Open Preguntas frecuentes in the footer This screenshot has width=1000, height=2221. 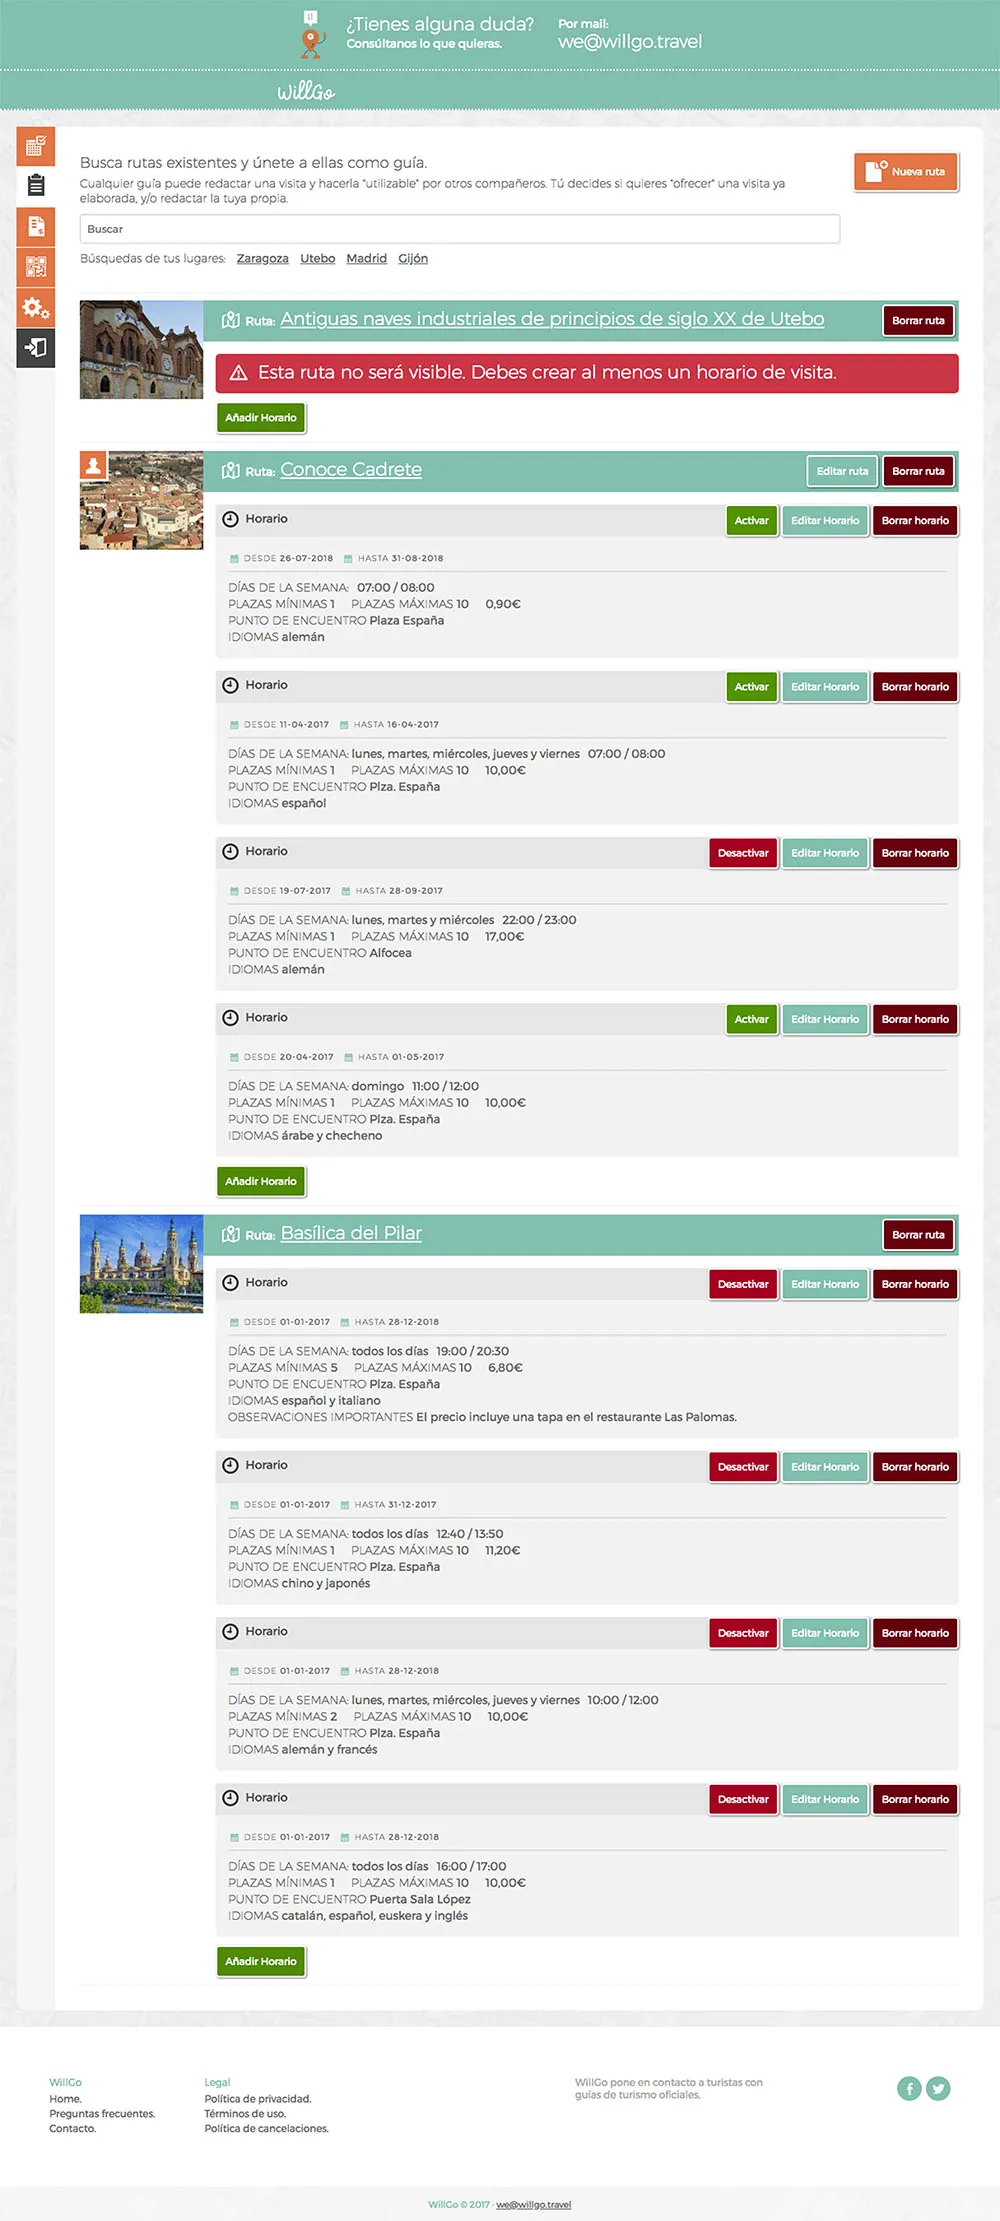click(x=102, y=2133)
